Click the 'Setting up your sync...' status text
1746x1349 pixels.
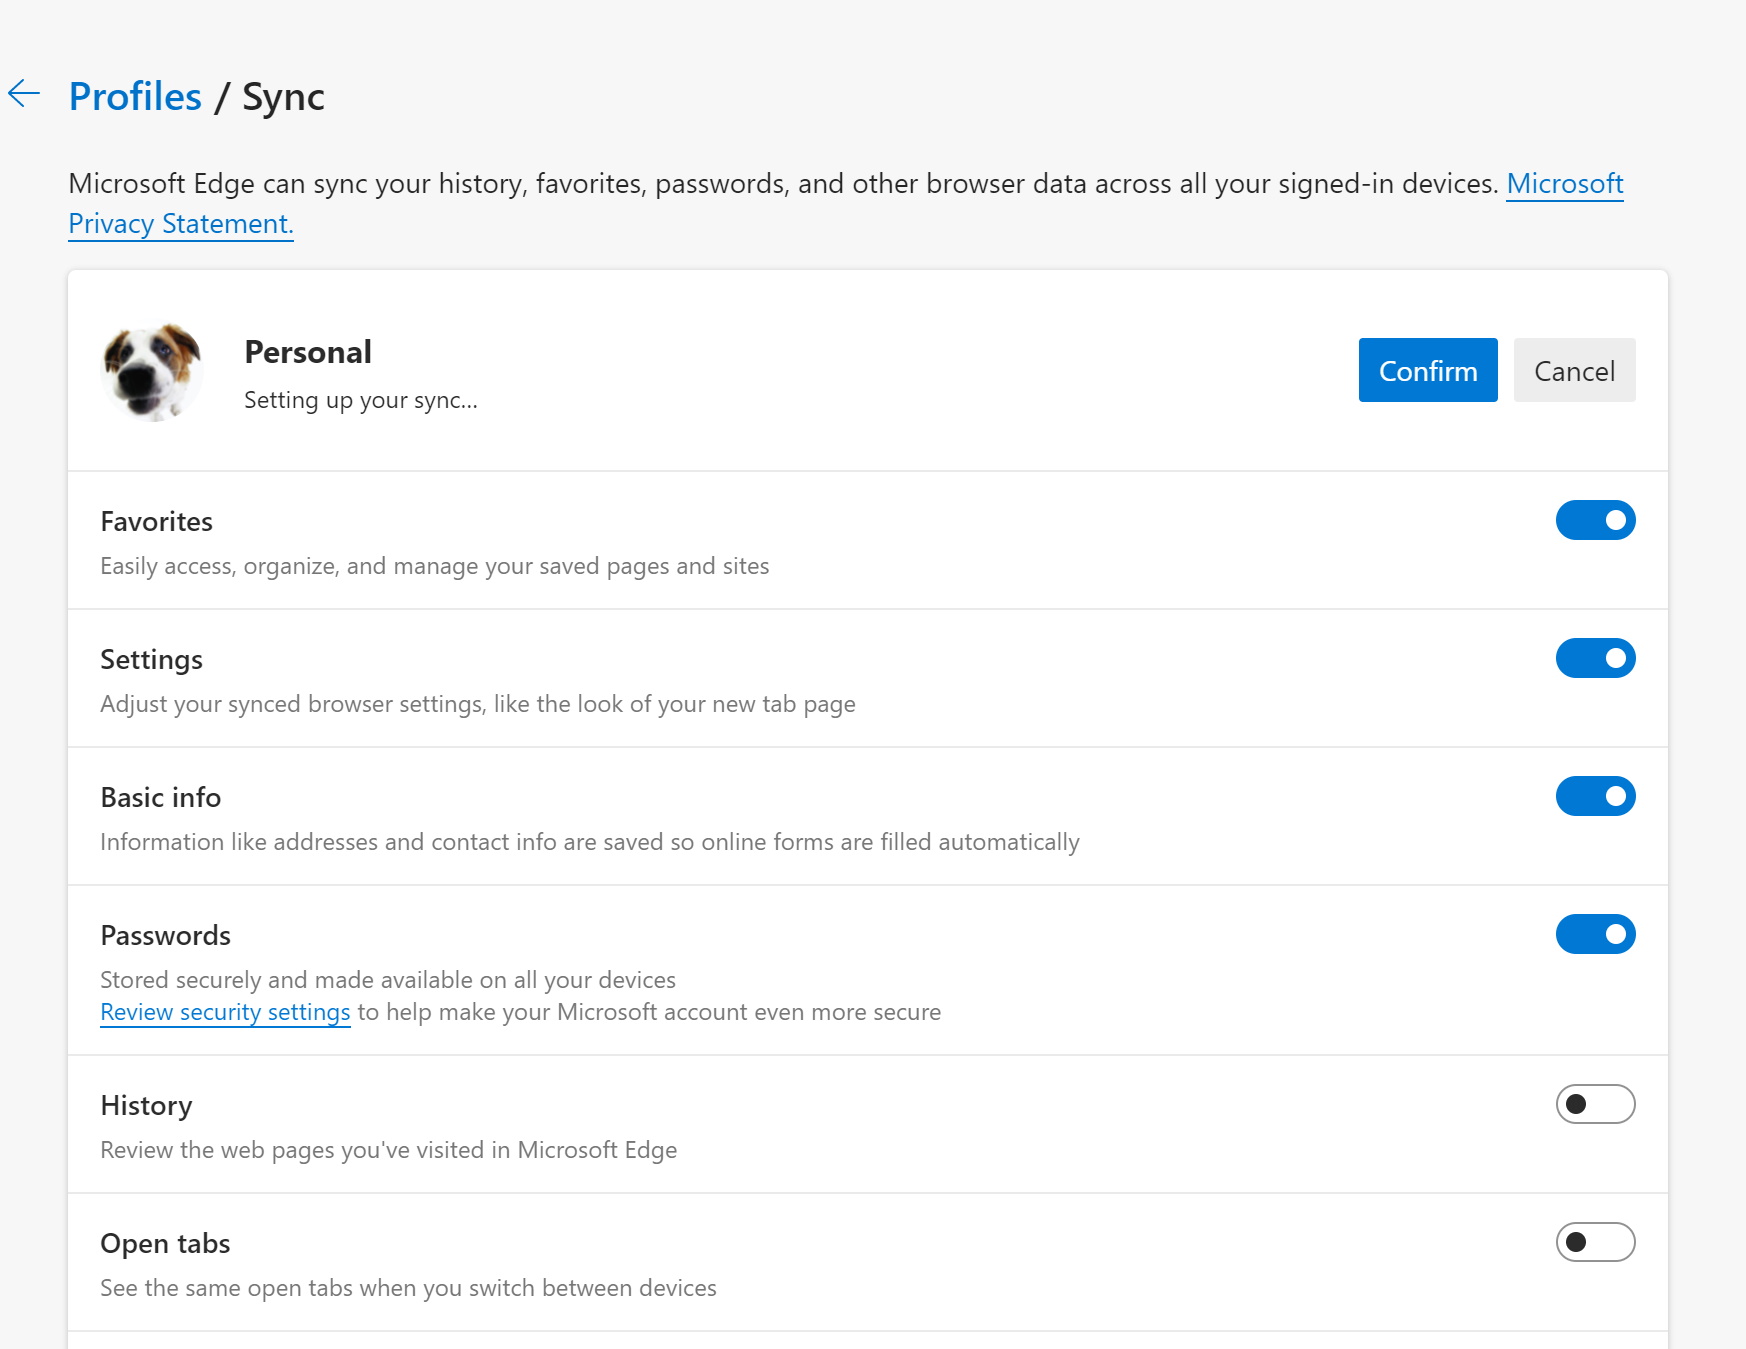point(361,400)
